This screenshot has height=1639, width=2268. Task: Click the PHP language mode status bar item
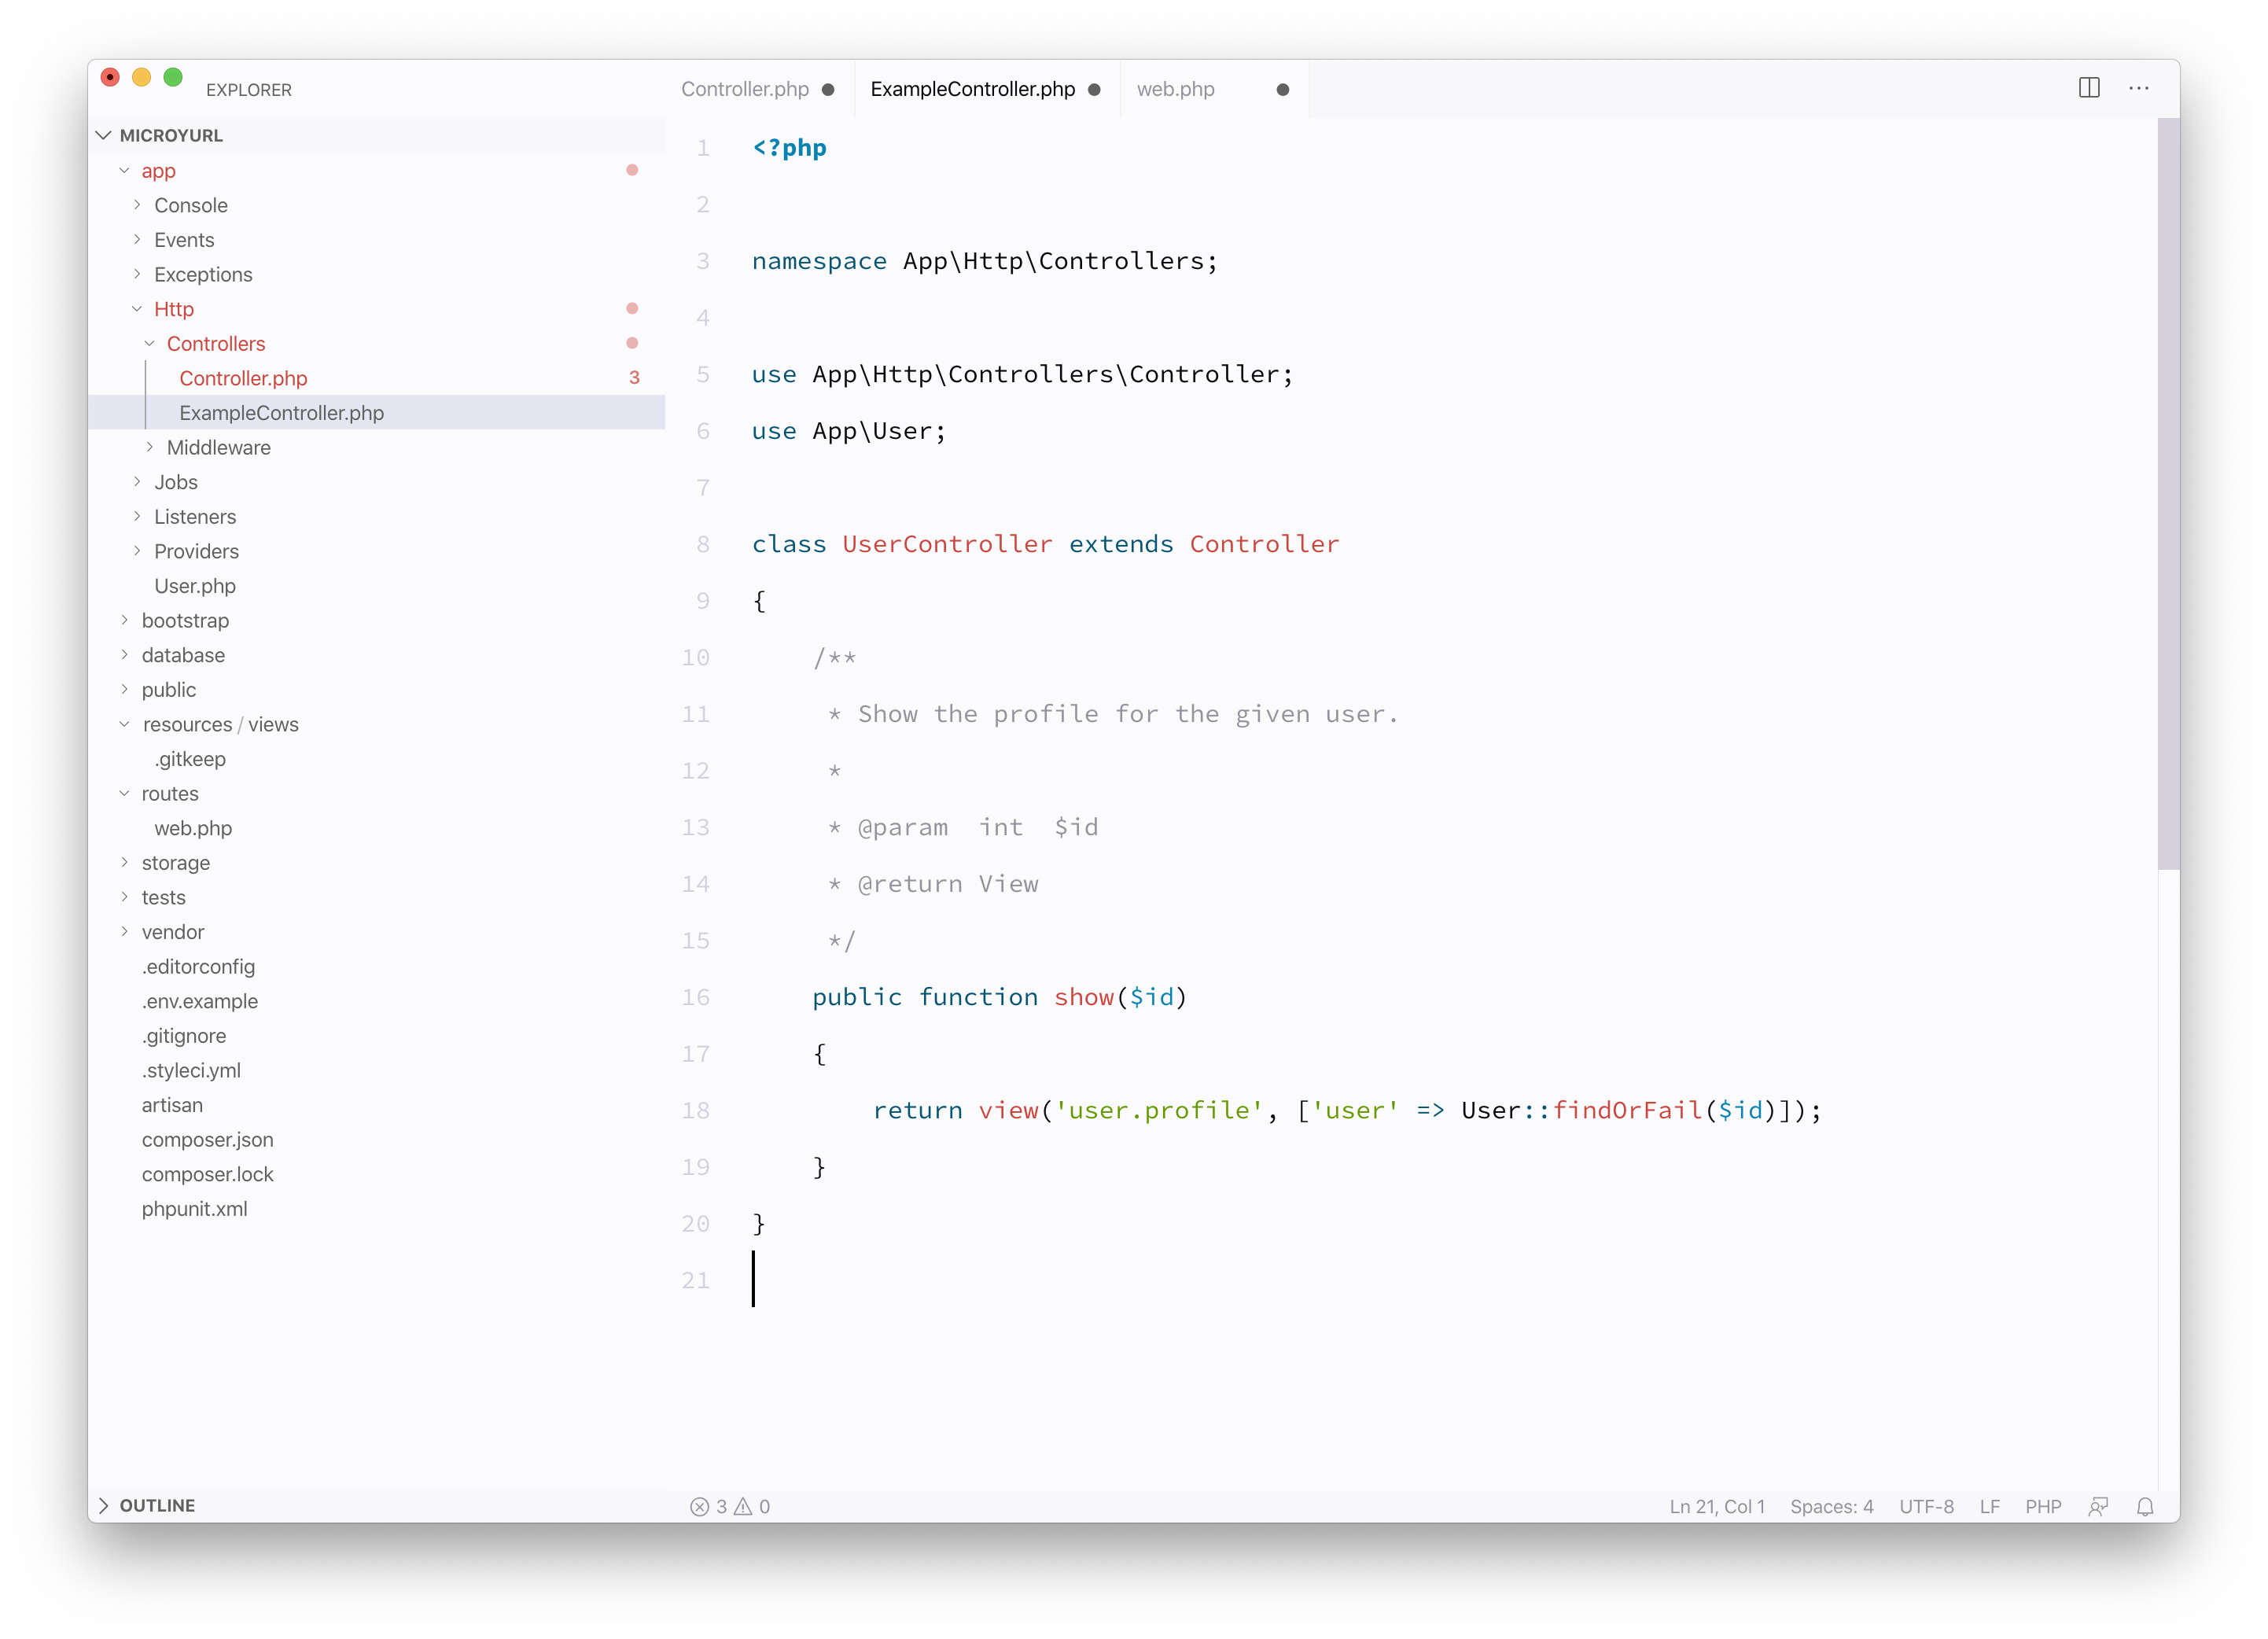pyautogui.click(x=2042, y=1505)
